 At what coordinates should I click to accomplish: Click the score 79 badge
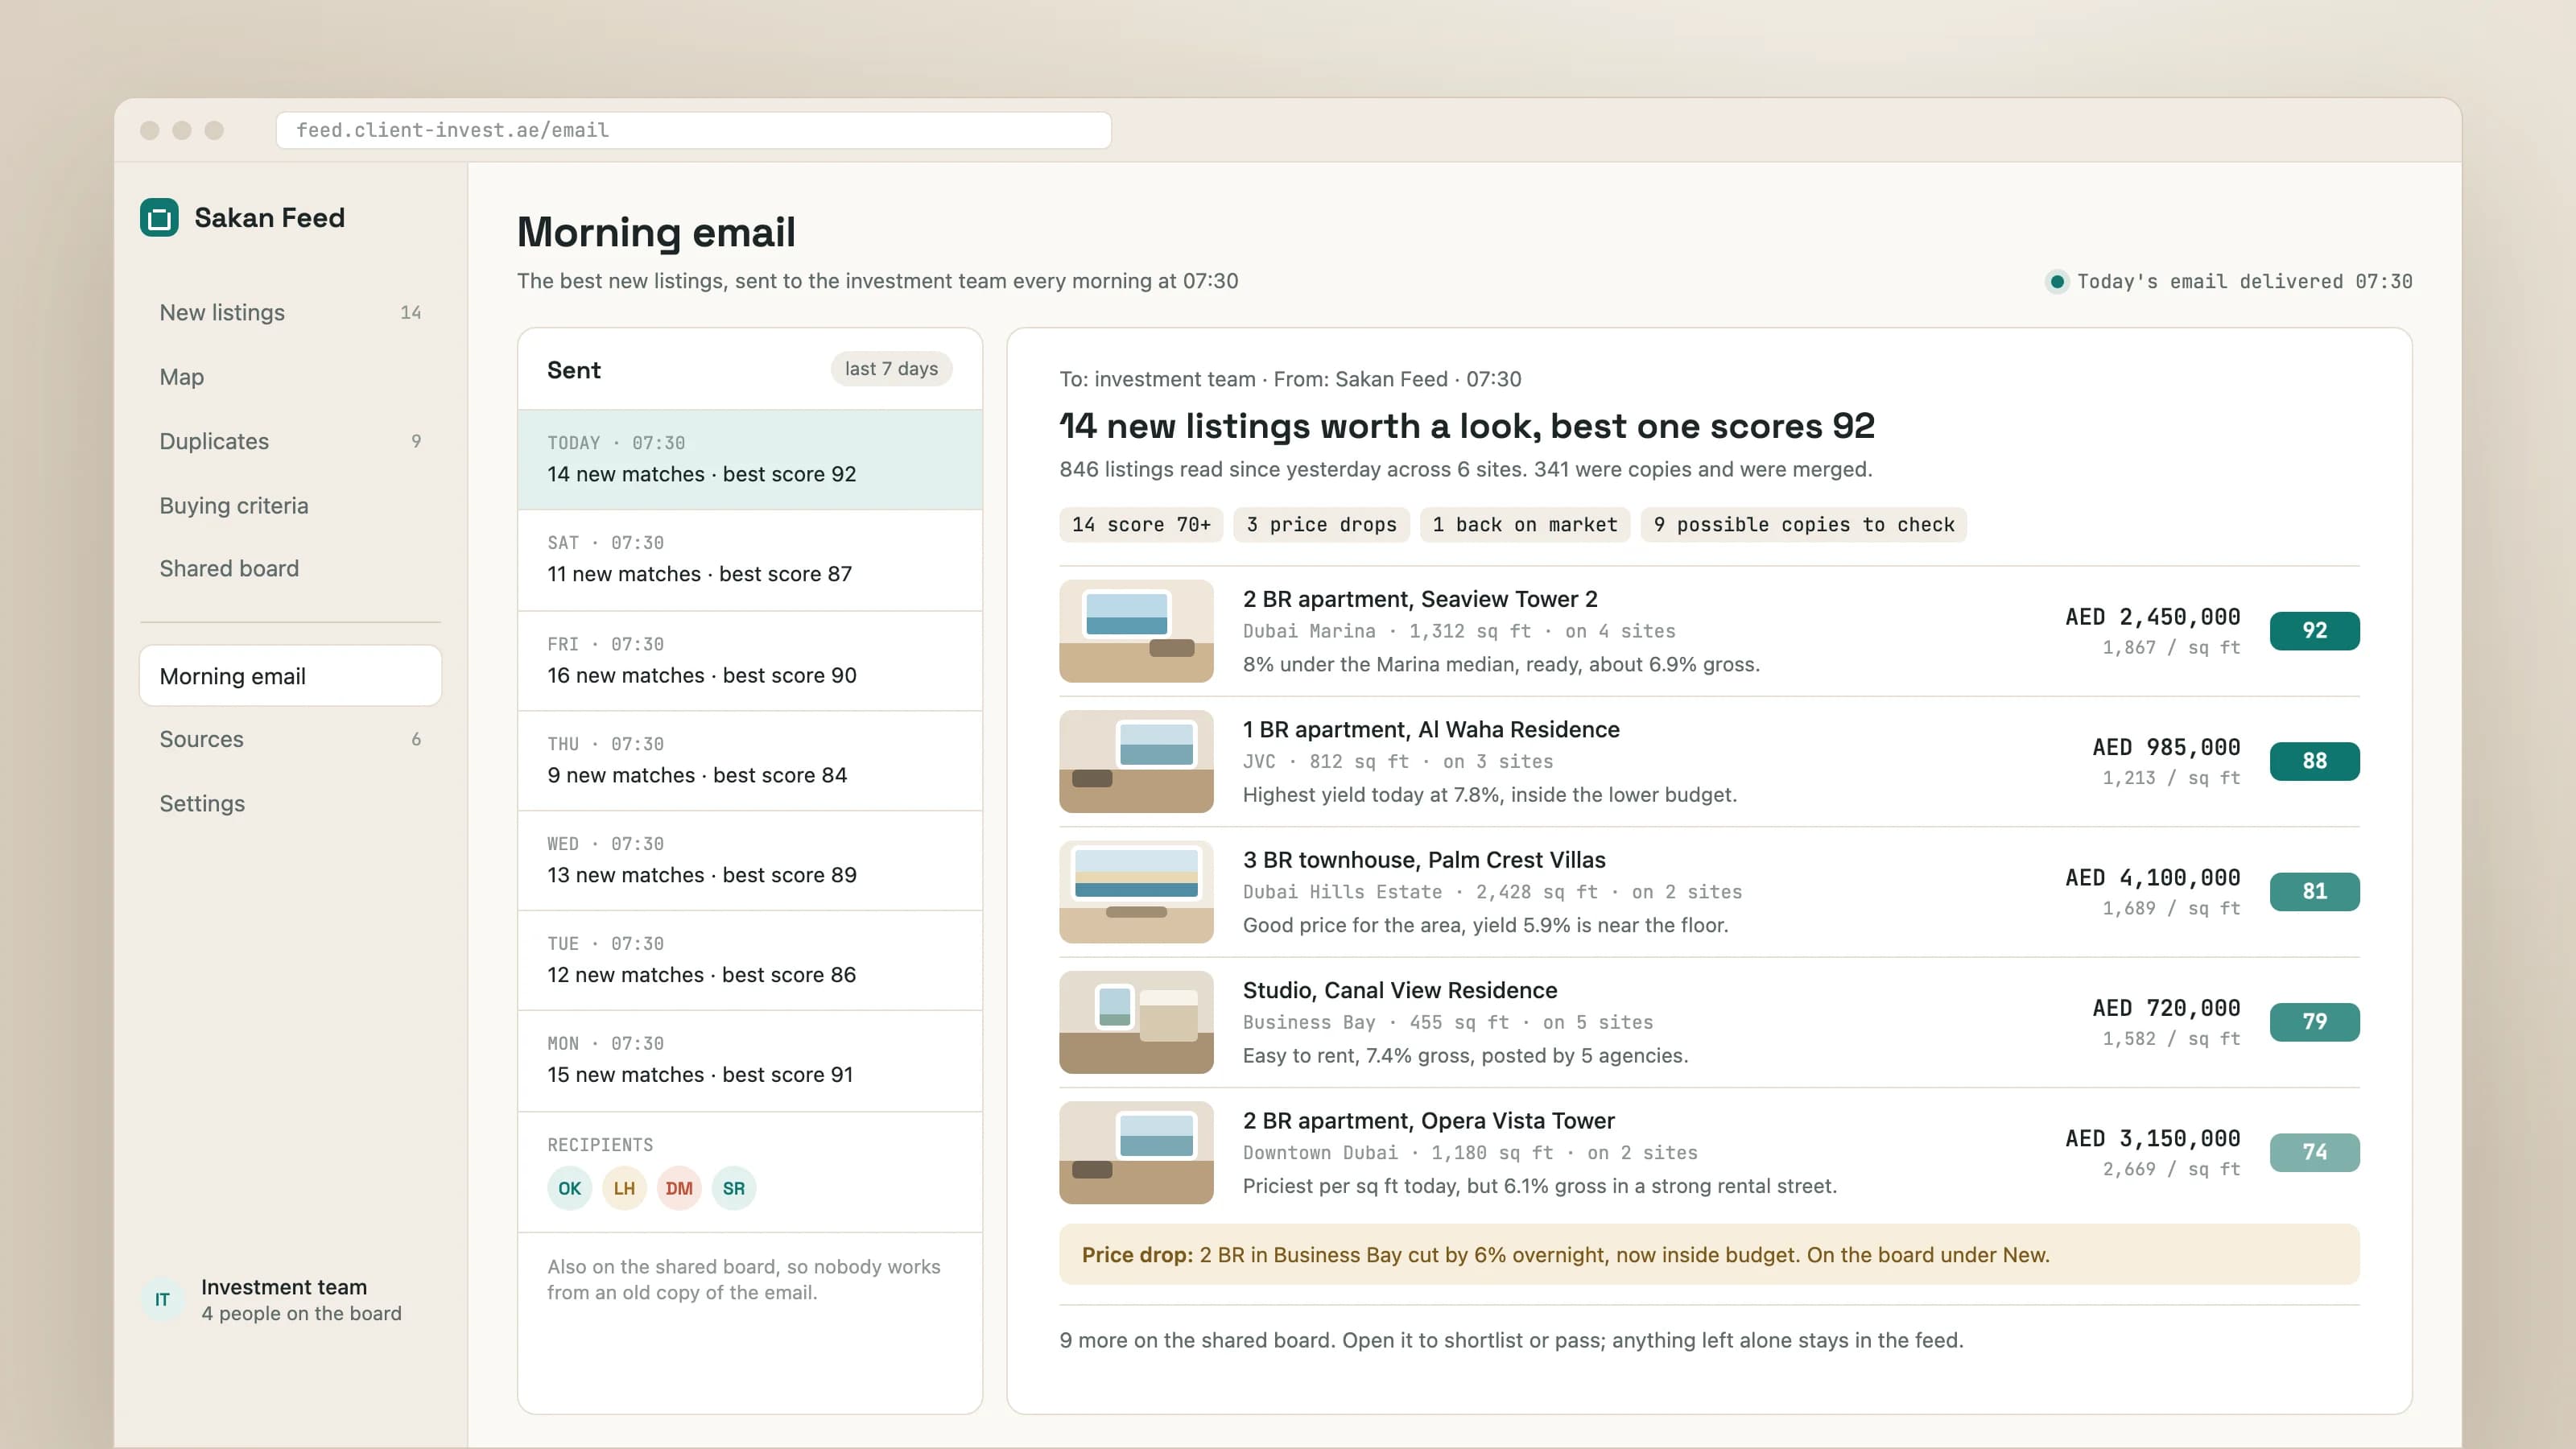pos(2314,1022)
